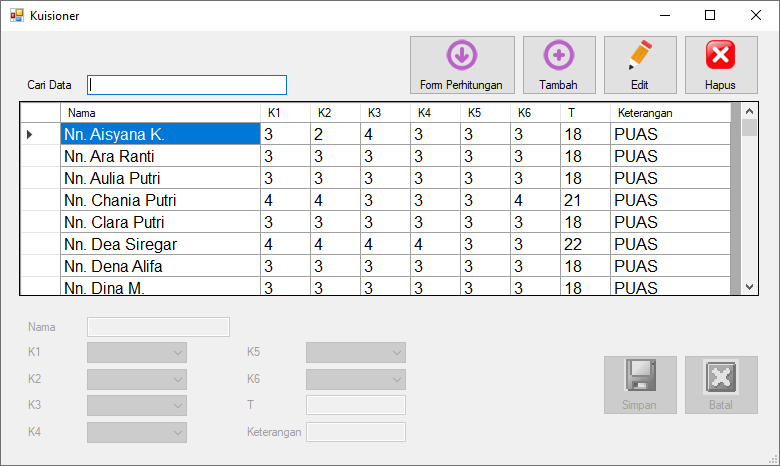Click the Simpan floppy disk icon
780x466 pixels.
click(640, 375)
